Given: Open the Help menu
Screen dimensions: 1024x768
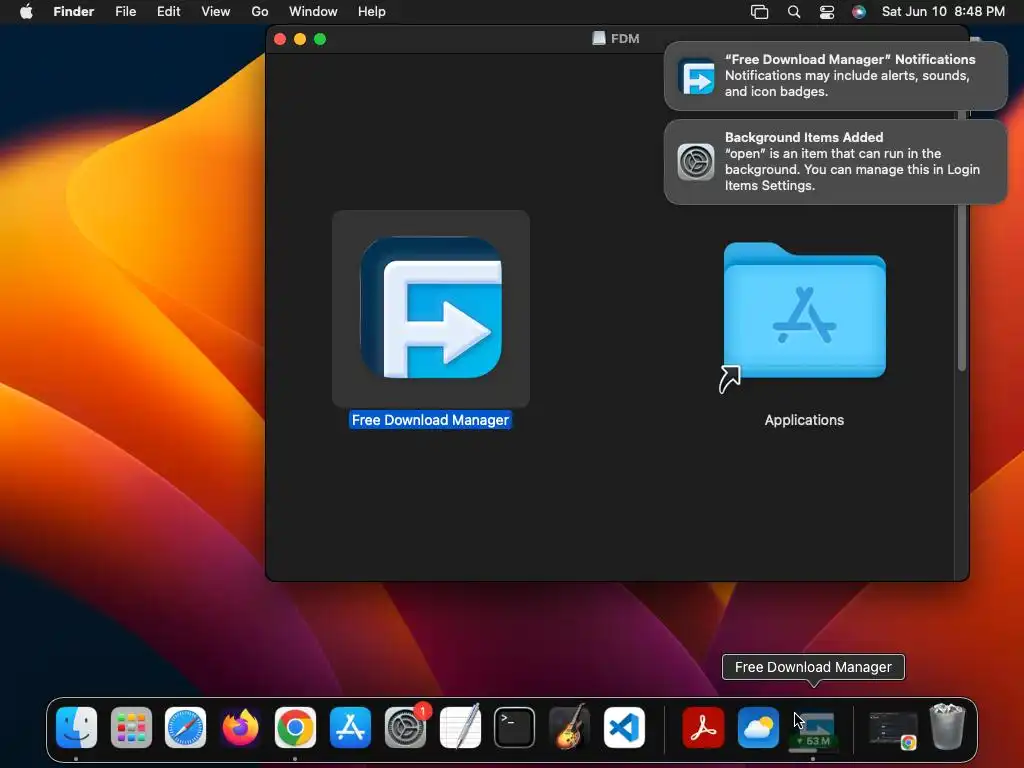Looking at the screenshot, I should 372,12.
